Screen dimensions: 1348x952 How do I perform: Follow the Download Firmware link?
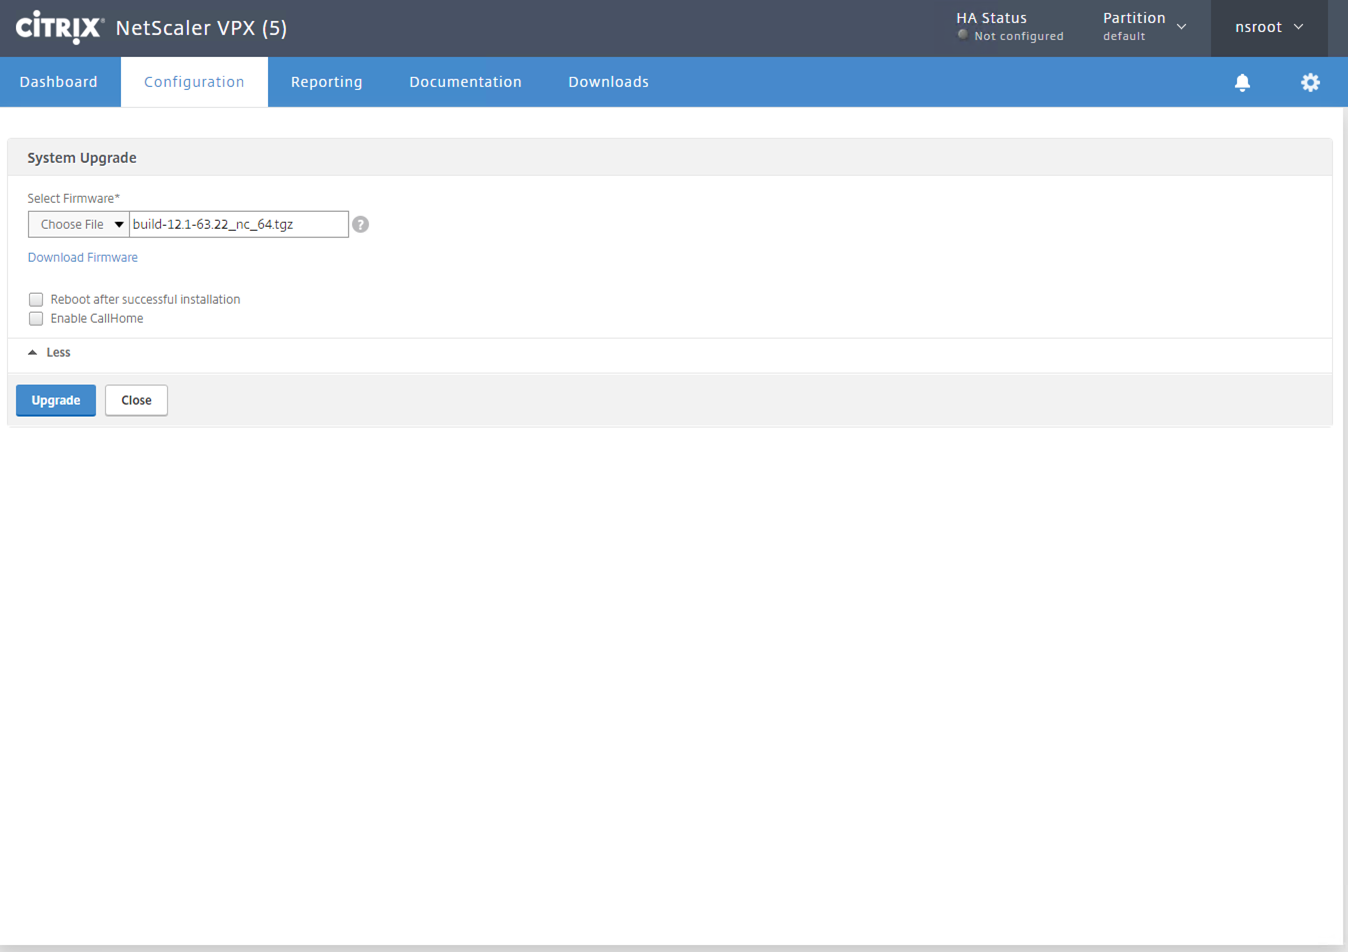(83, 257)
